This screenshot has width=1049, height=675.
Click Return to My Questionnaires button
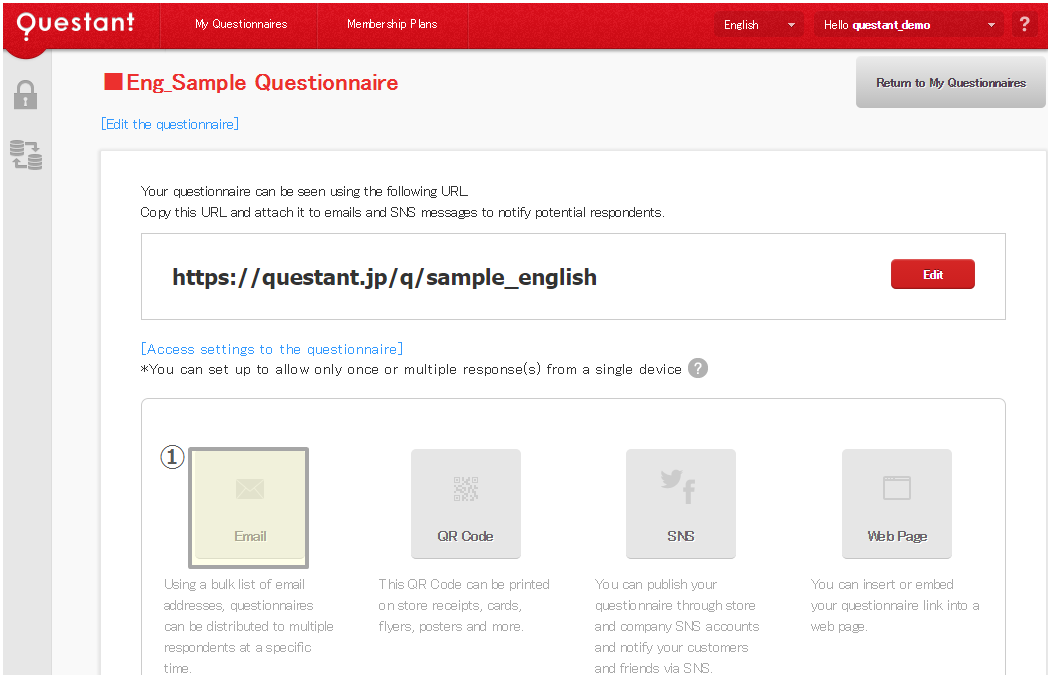click(951, 82)
